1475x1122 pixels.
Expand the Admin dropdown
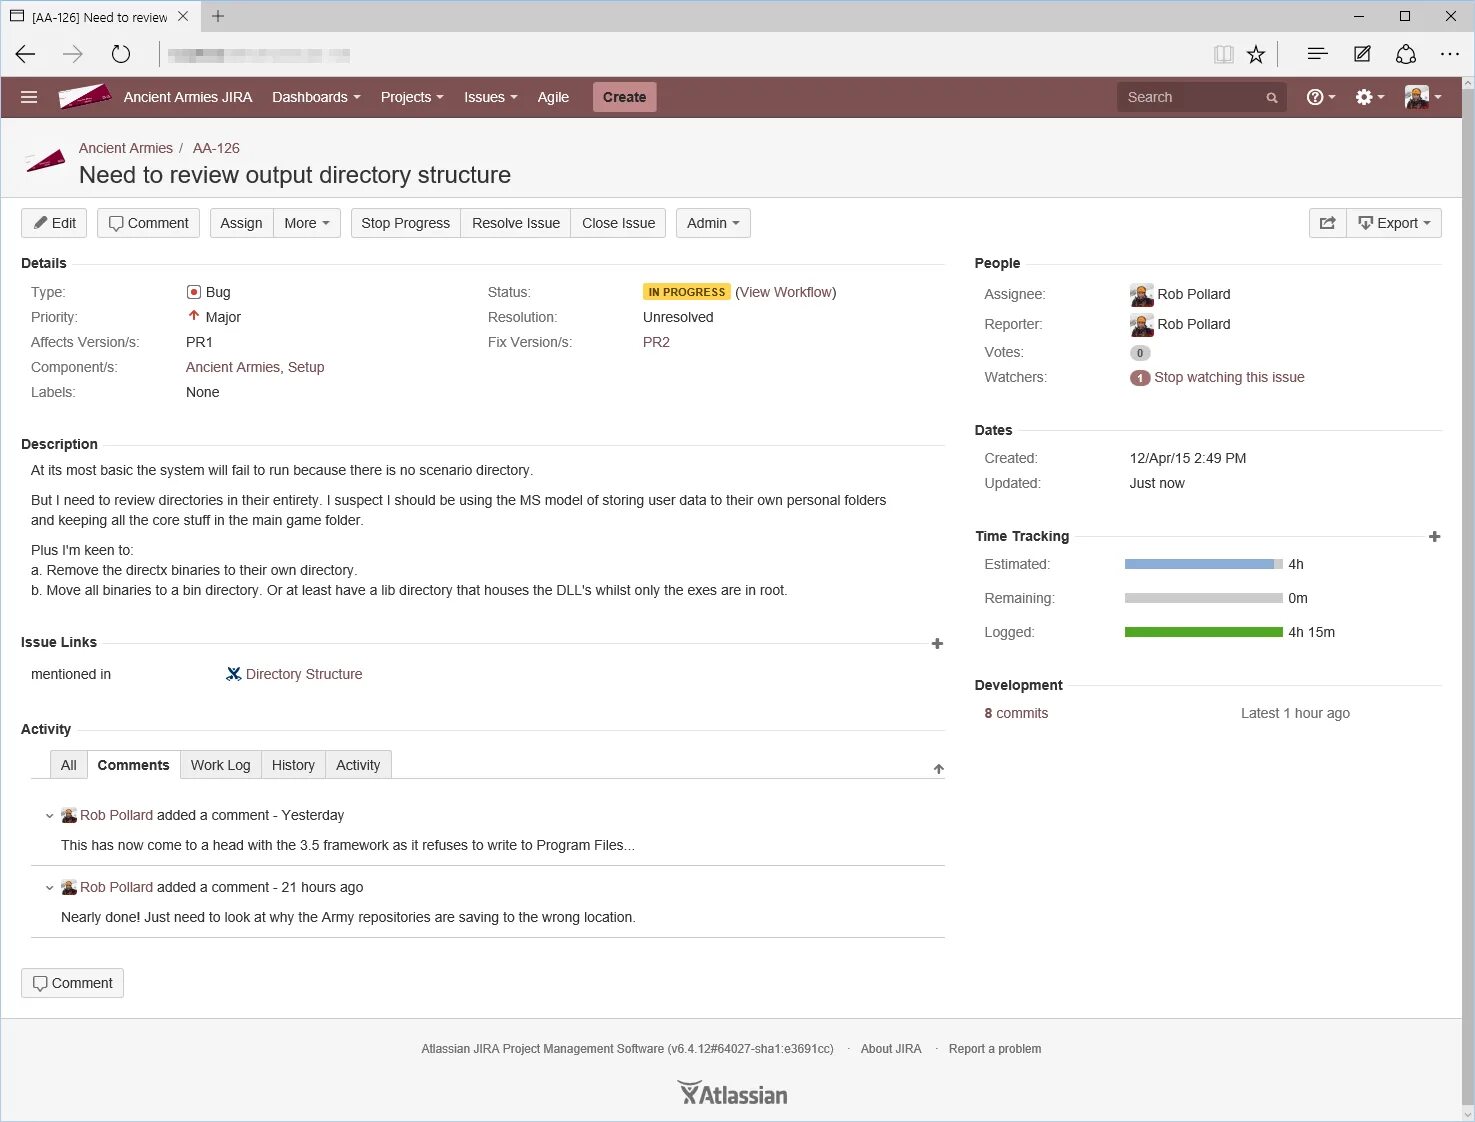pos(713,223)
